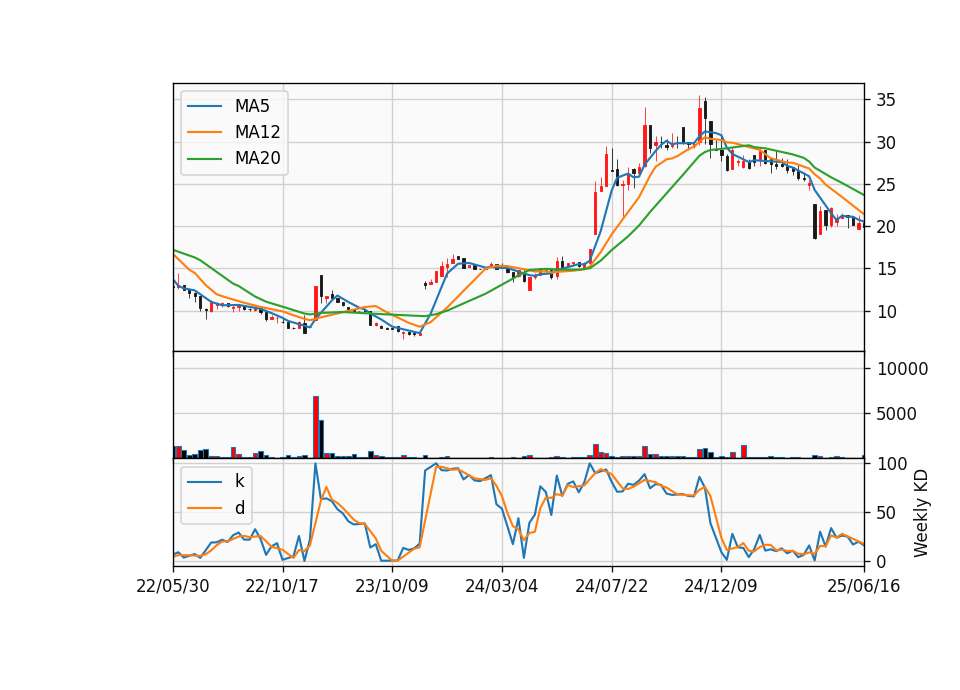Image resolution: width=960 pixels, height=690 pixels.
Task: Click the 22/10/17 date axis label
Action: [x=282, y=586]
